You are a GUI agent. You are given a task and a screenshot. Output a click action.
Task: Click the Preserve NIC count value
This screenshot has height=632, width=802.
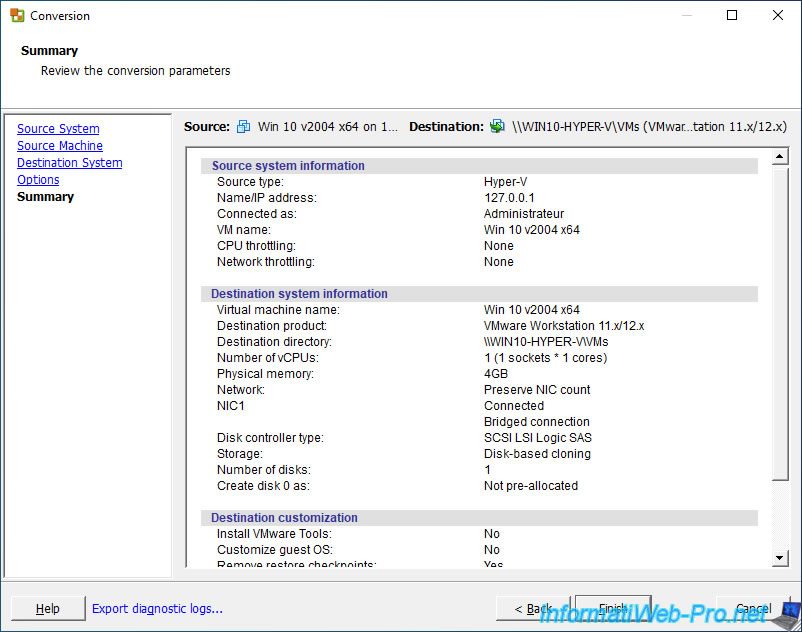537,390
